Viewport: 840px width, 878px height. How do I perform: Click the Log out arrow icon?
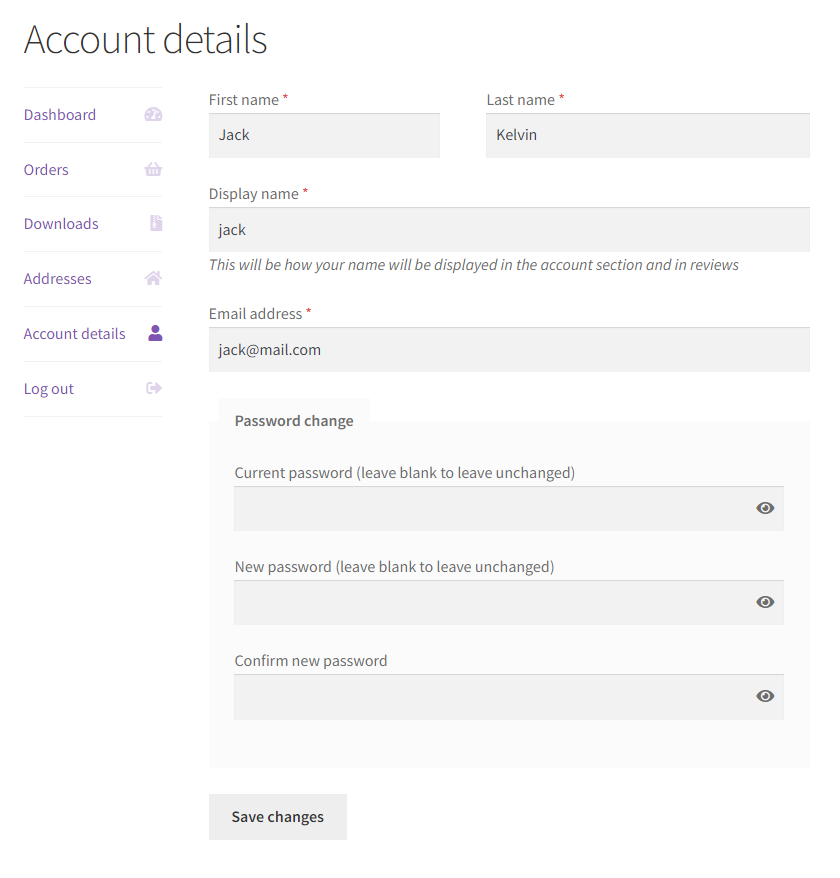[x=154, y=388]
